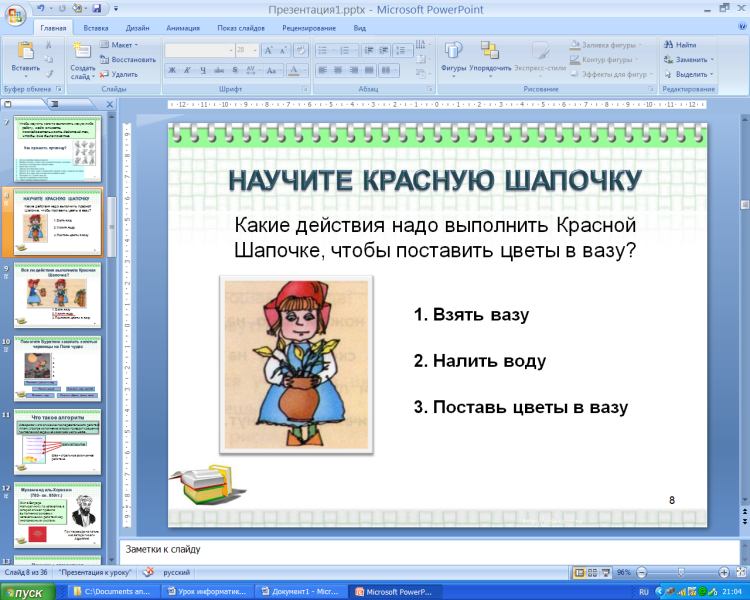
Task: Open the Design (Дизайн) ribbon tab
Action: [138, 28]
